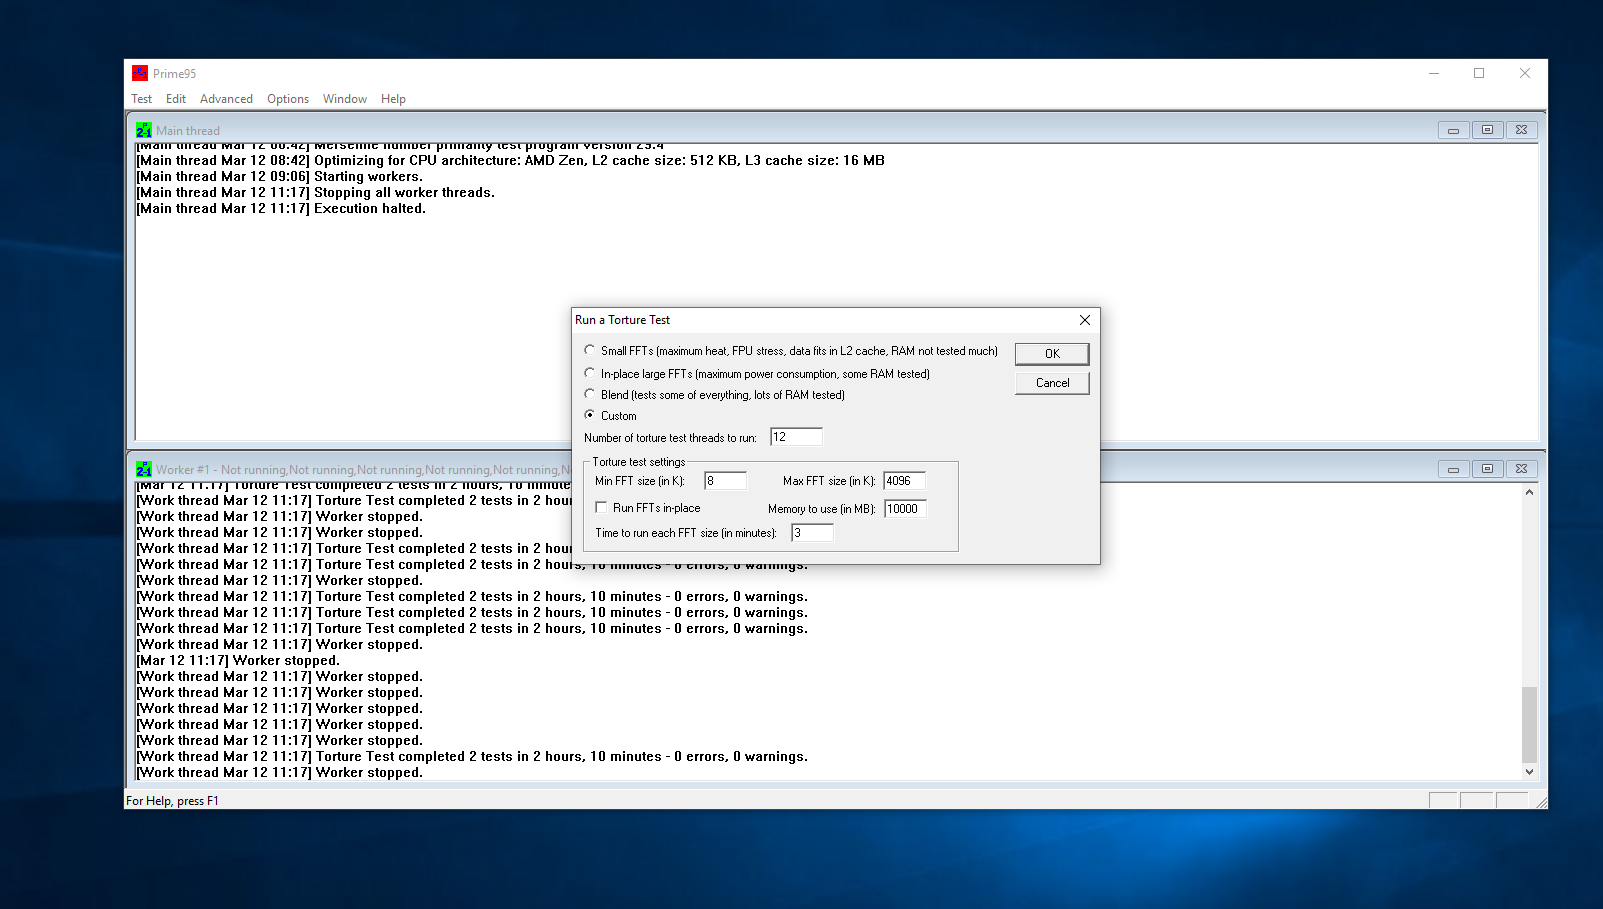
Task: Click the Worker #1 window icon
Action: coord(144,469)
